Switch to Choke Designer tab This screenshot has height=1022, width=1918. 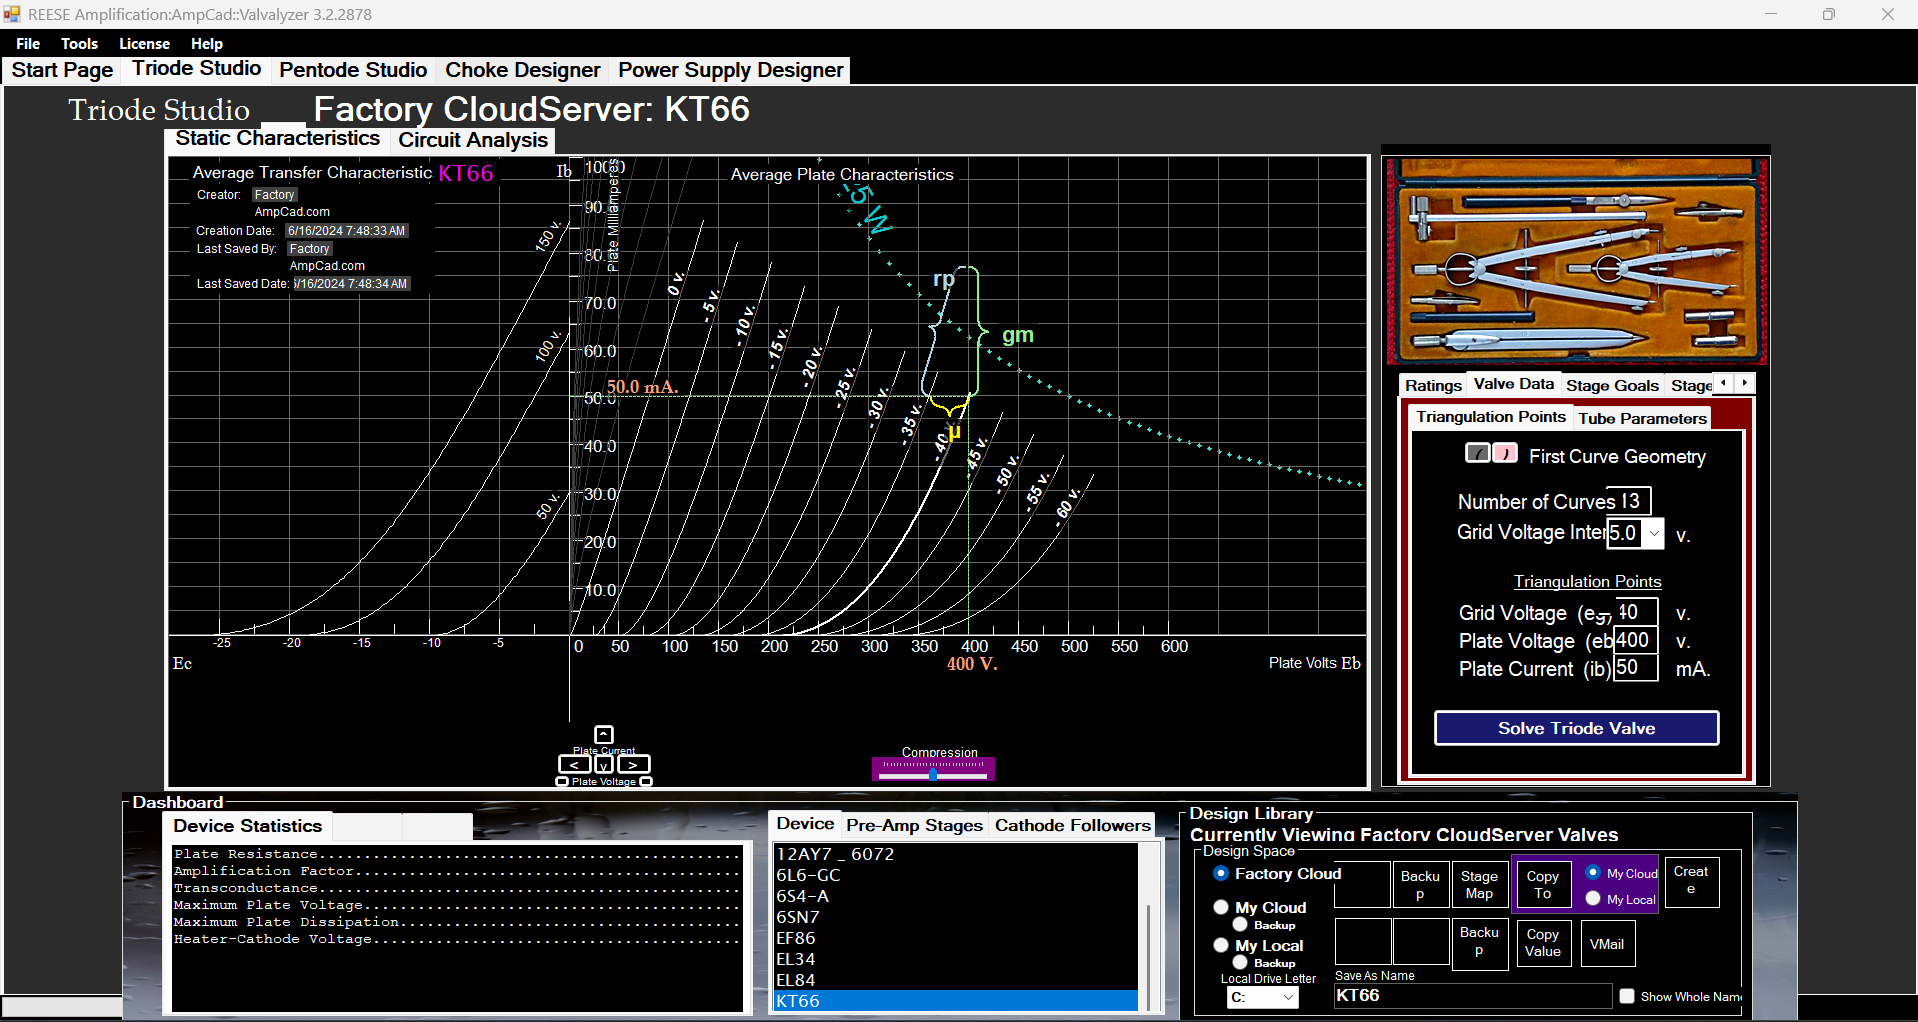(522, 70)
